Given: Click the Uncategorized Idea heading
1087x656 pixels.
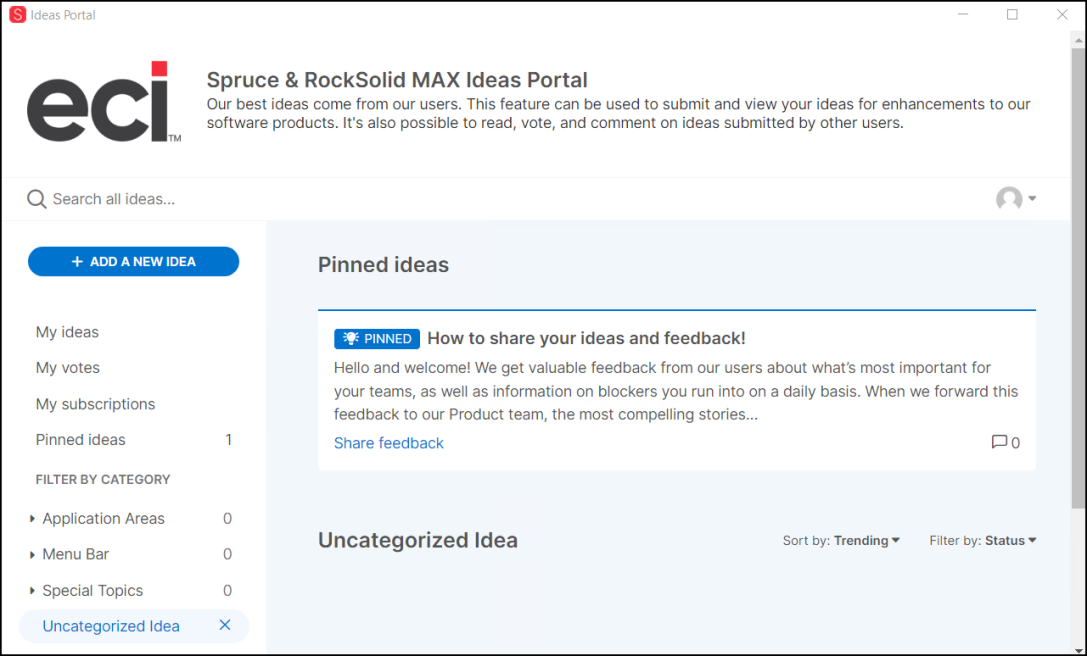Looking at the screenshot, I should point(418,540).
